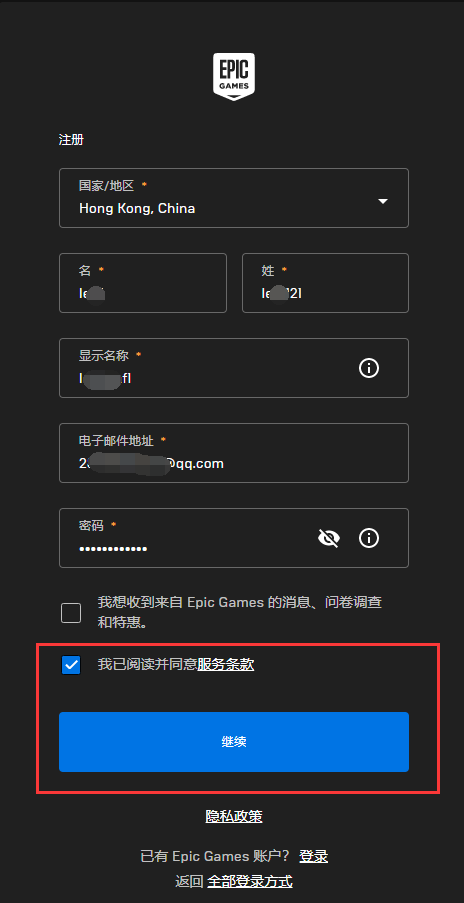
Task: Uncheck the 我已阅读并同意服务条款 checkbox
Action: 71,665
